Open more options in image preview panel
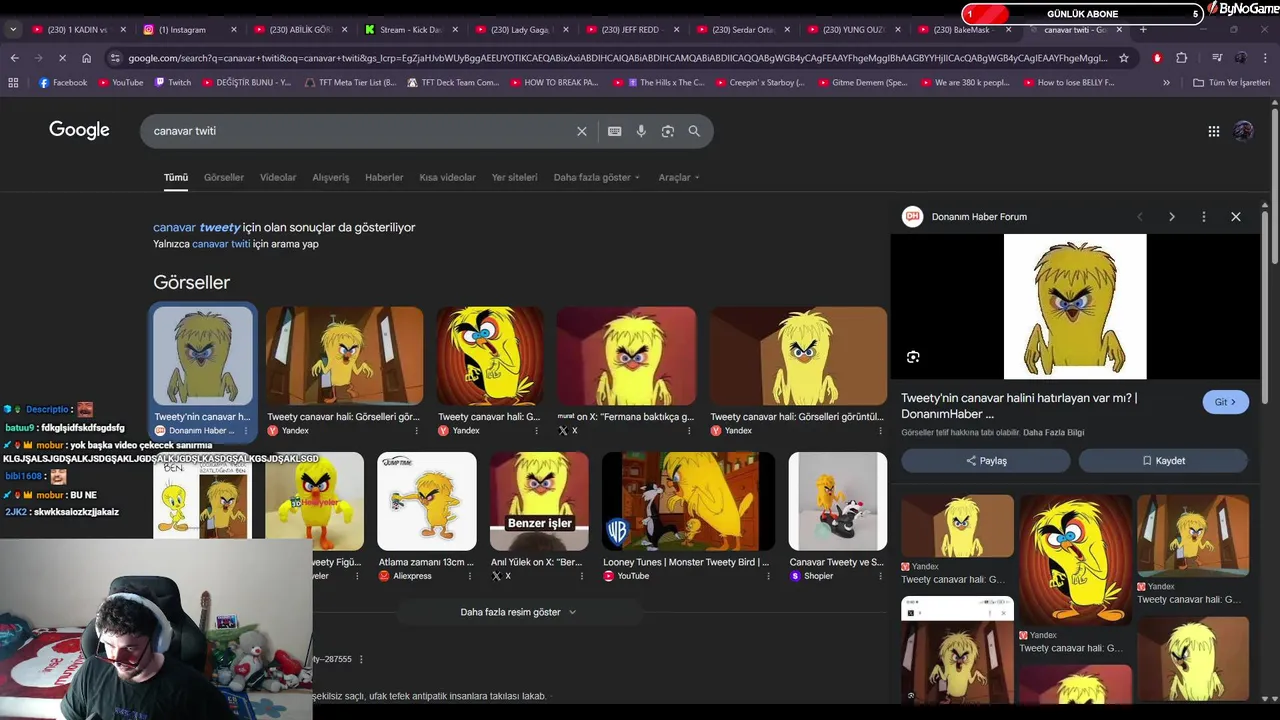The height and width of the screenshot is (720, 1280). point(1203,217)
